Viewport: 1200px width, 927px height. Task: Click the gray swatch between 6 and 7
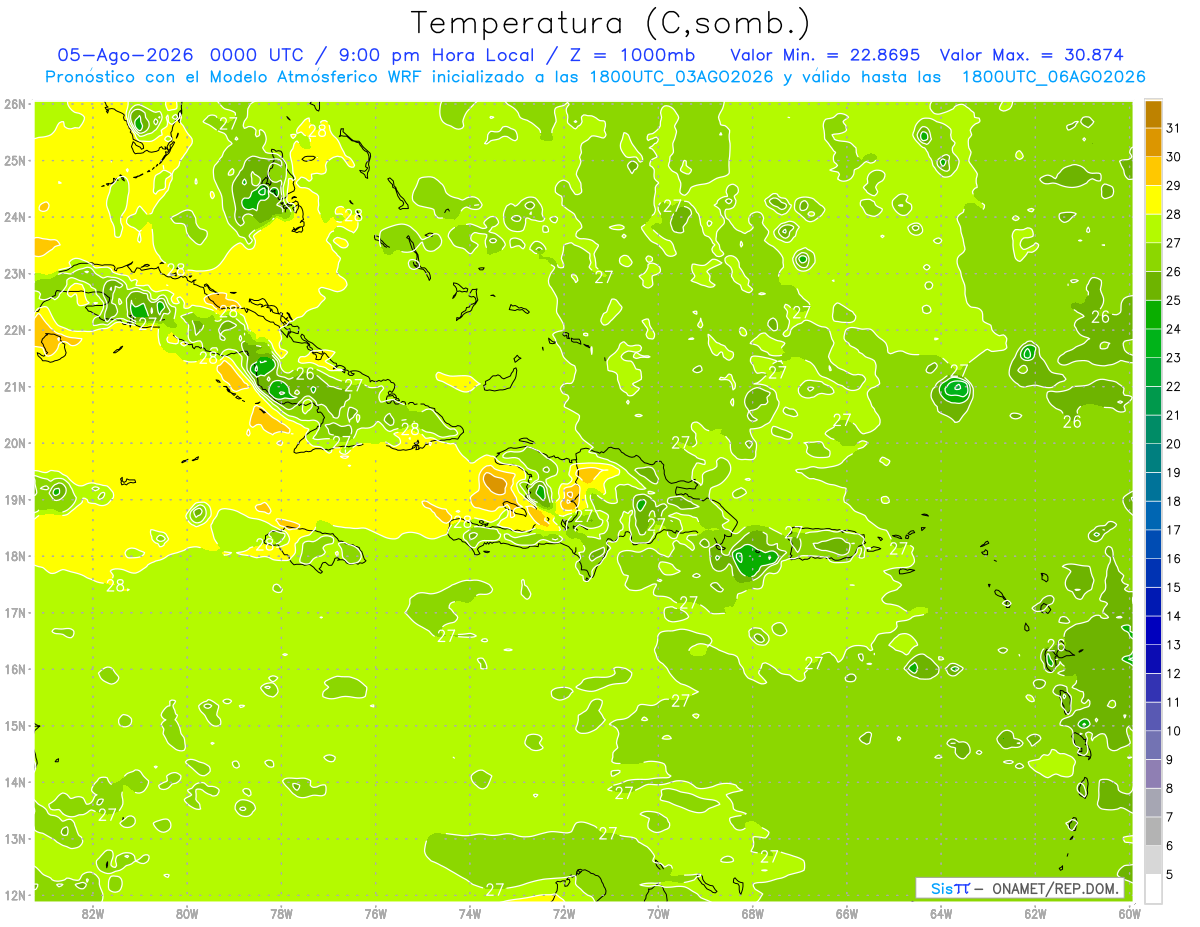click(x=1153, y=831)
